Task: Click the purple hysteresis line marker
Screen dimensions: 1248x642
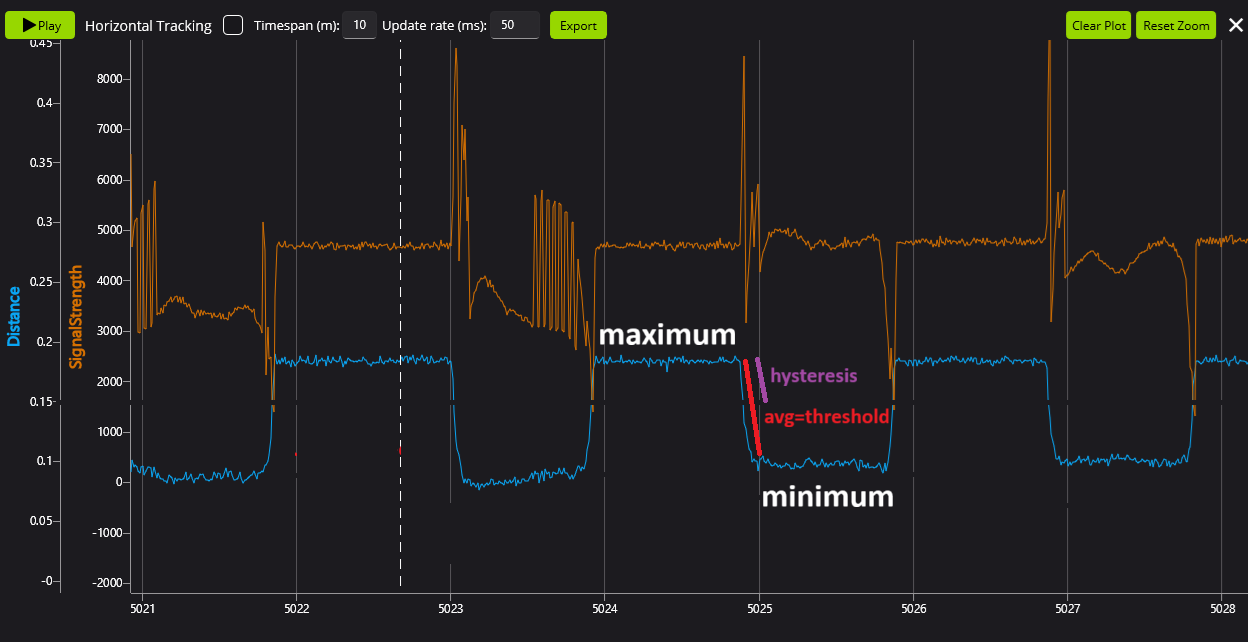Action: pos(761,380)
